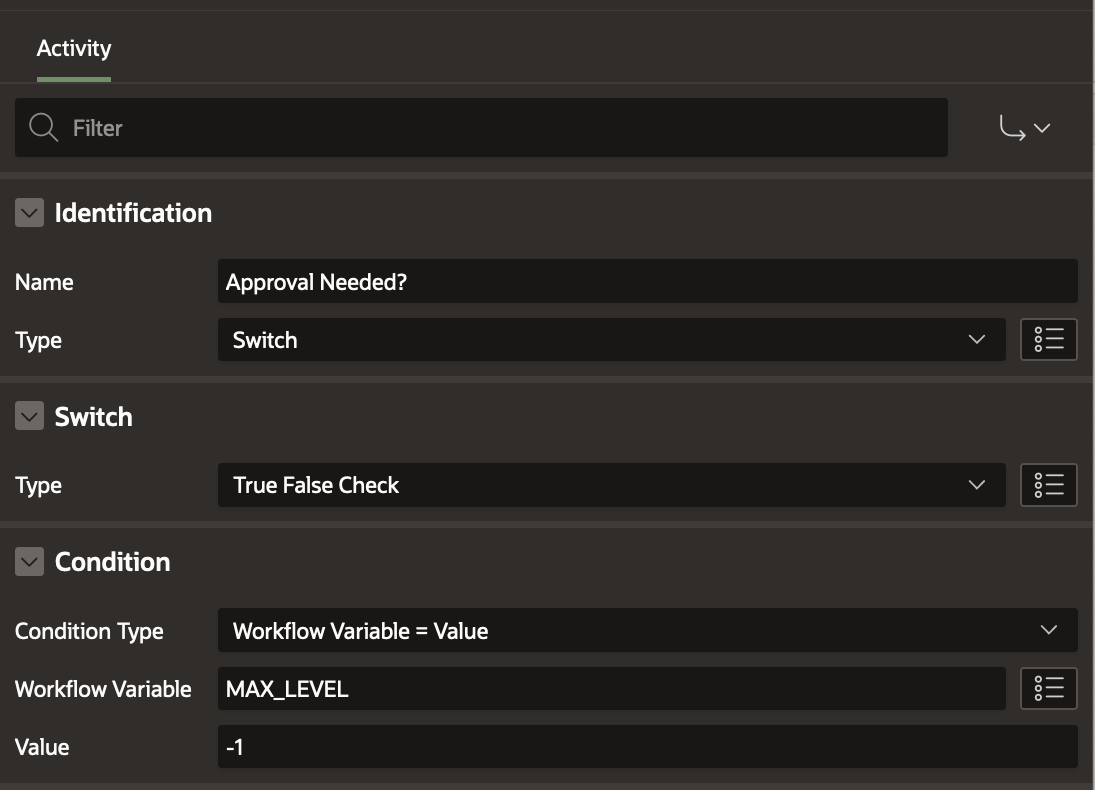Open the activity Type dropdown showing Switch

(610, 340)
